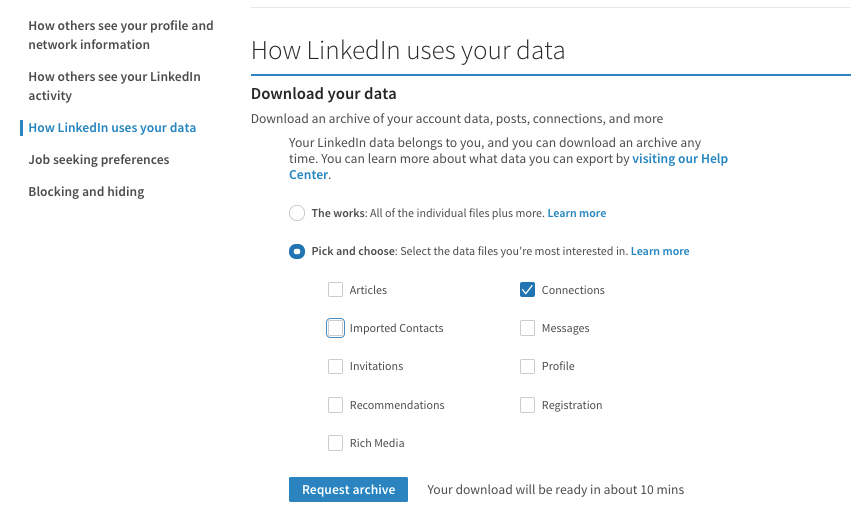Open Job seeking preferences section

pos(99,160)
